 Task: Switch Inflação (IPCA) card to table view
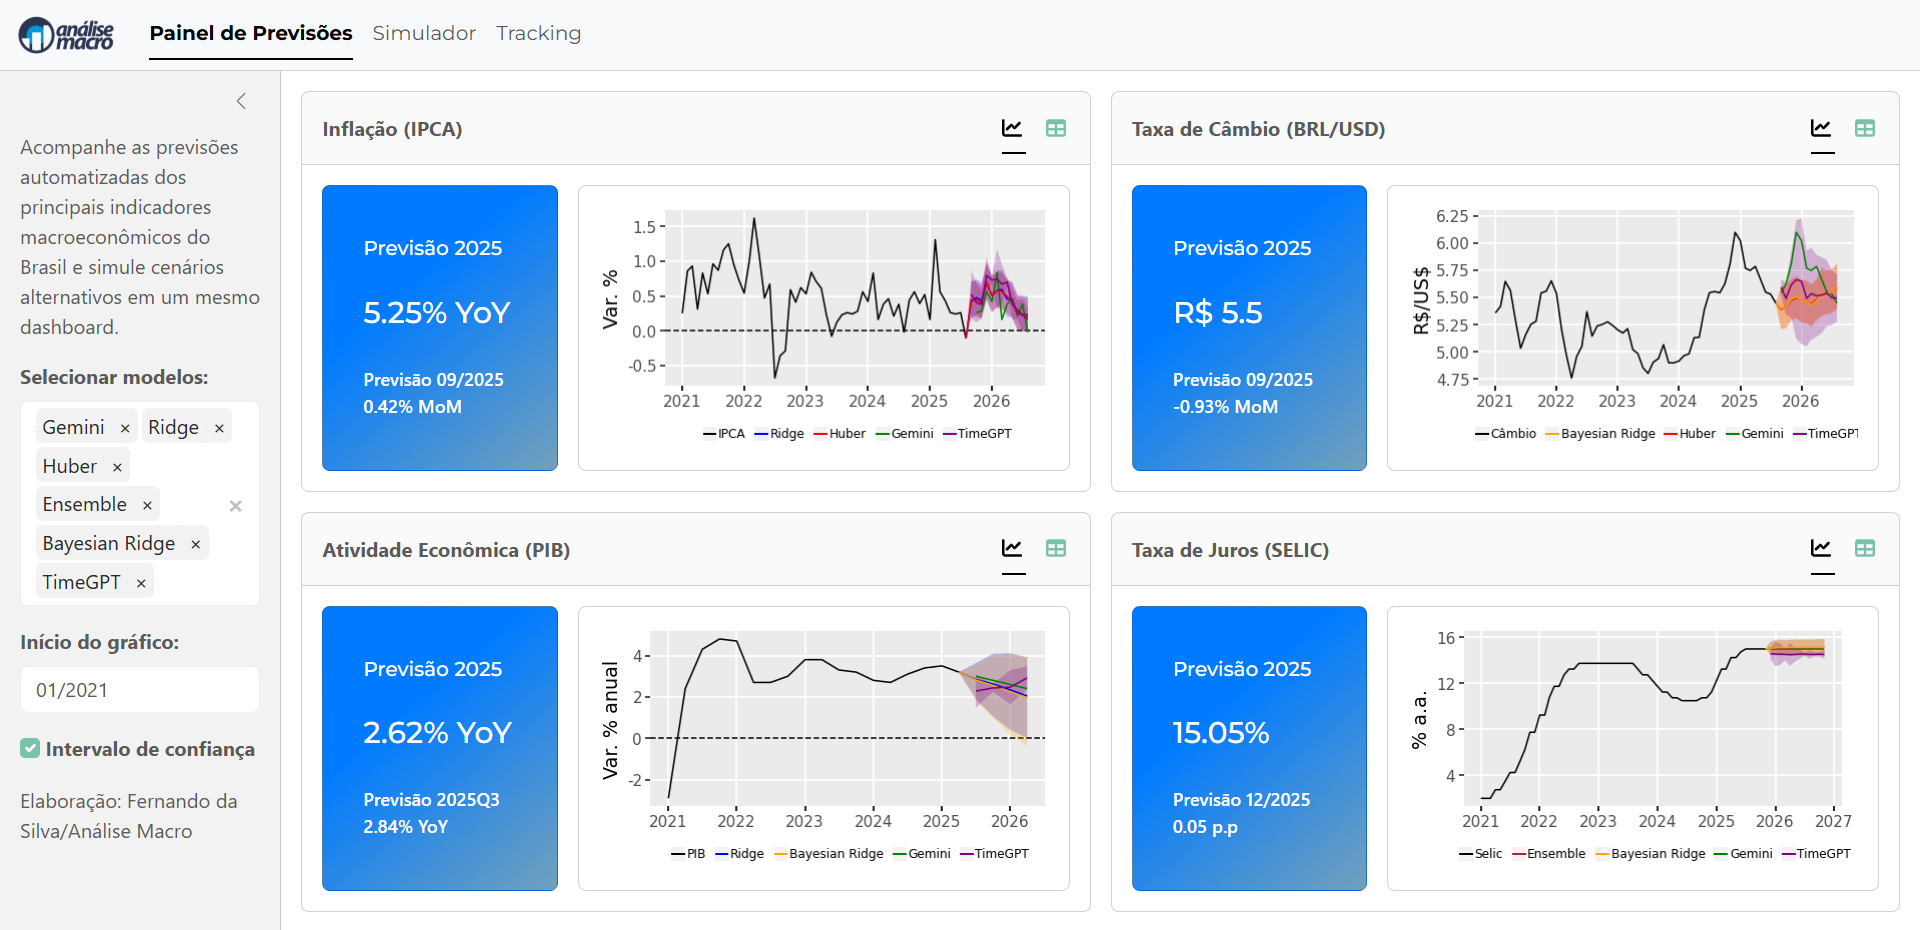coord(1056,129)
